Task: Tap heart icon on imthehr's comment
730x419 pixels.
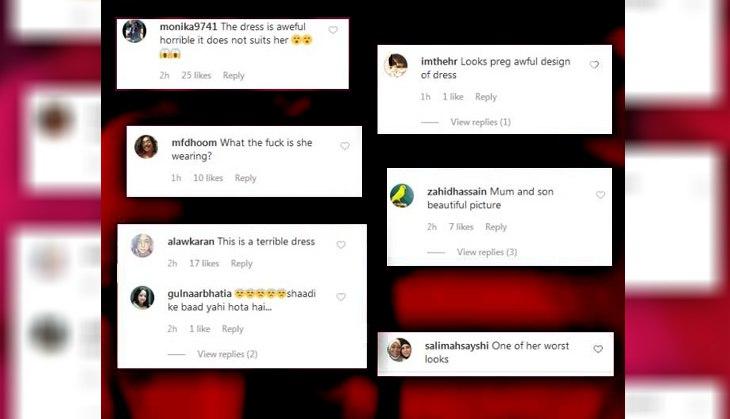Action: pyautogui.click(x=595, y=65)
